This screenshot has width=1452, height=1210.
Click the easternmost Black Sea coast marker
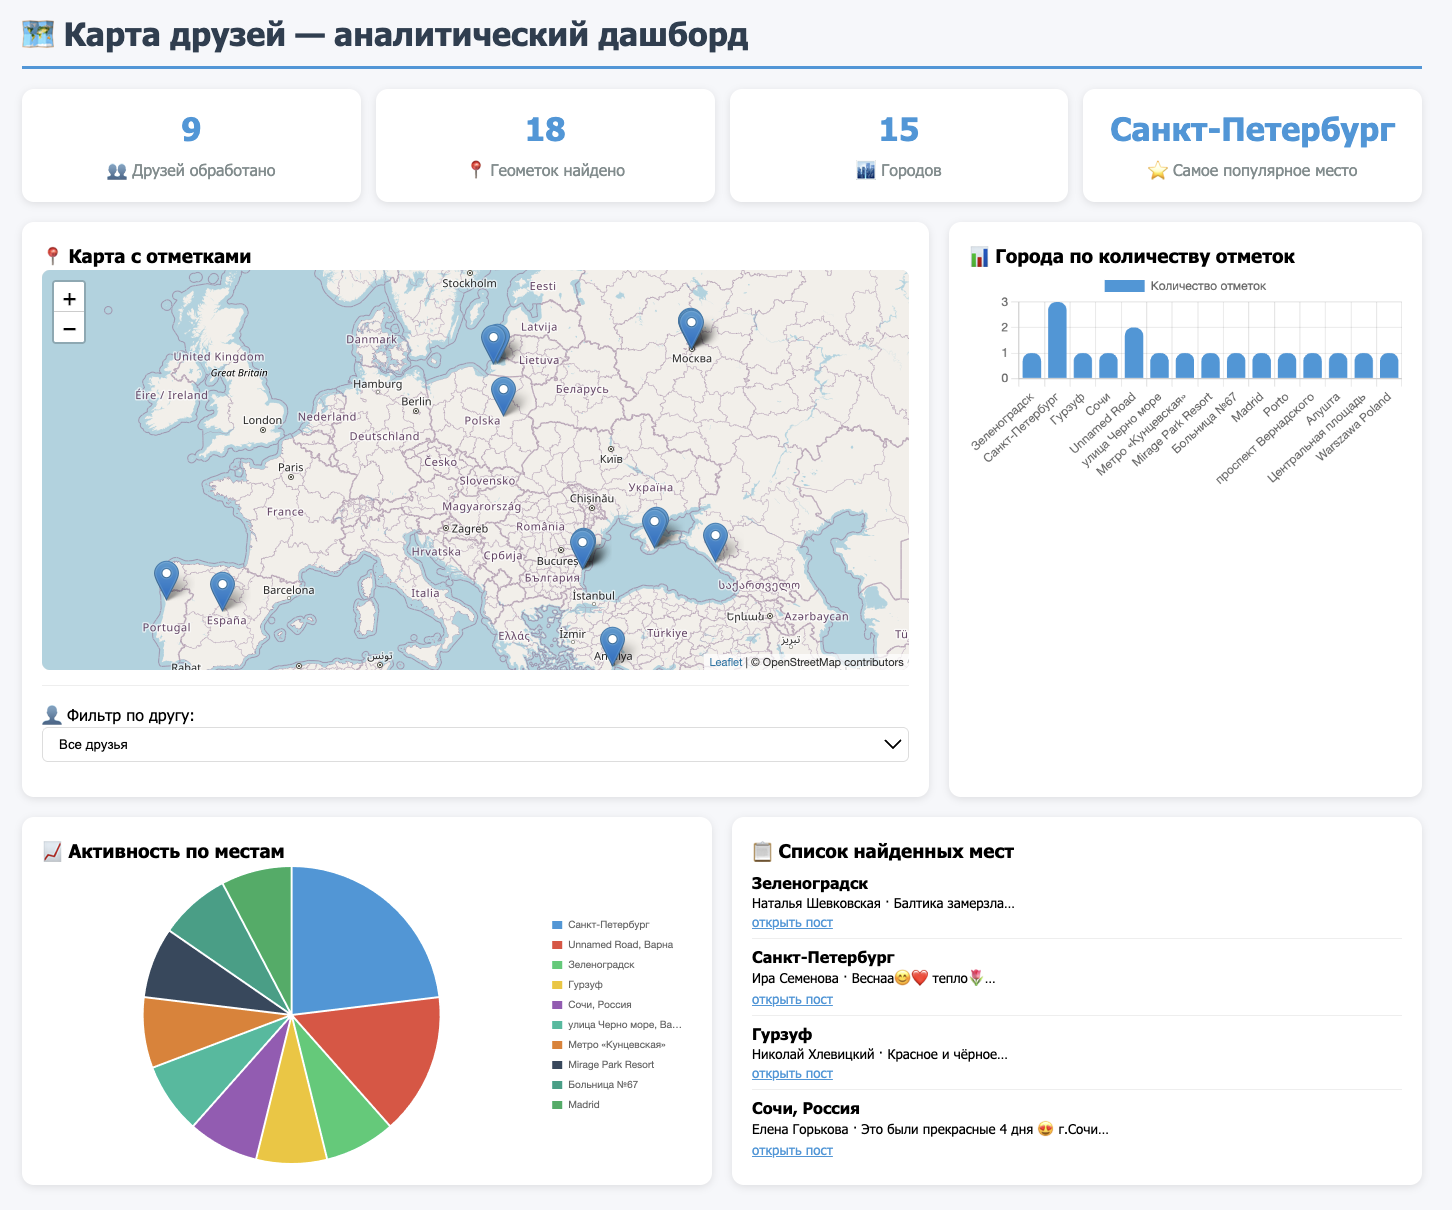point(715,541)
